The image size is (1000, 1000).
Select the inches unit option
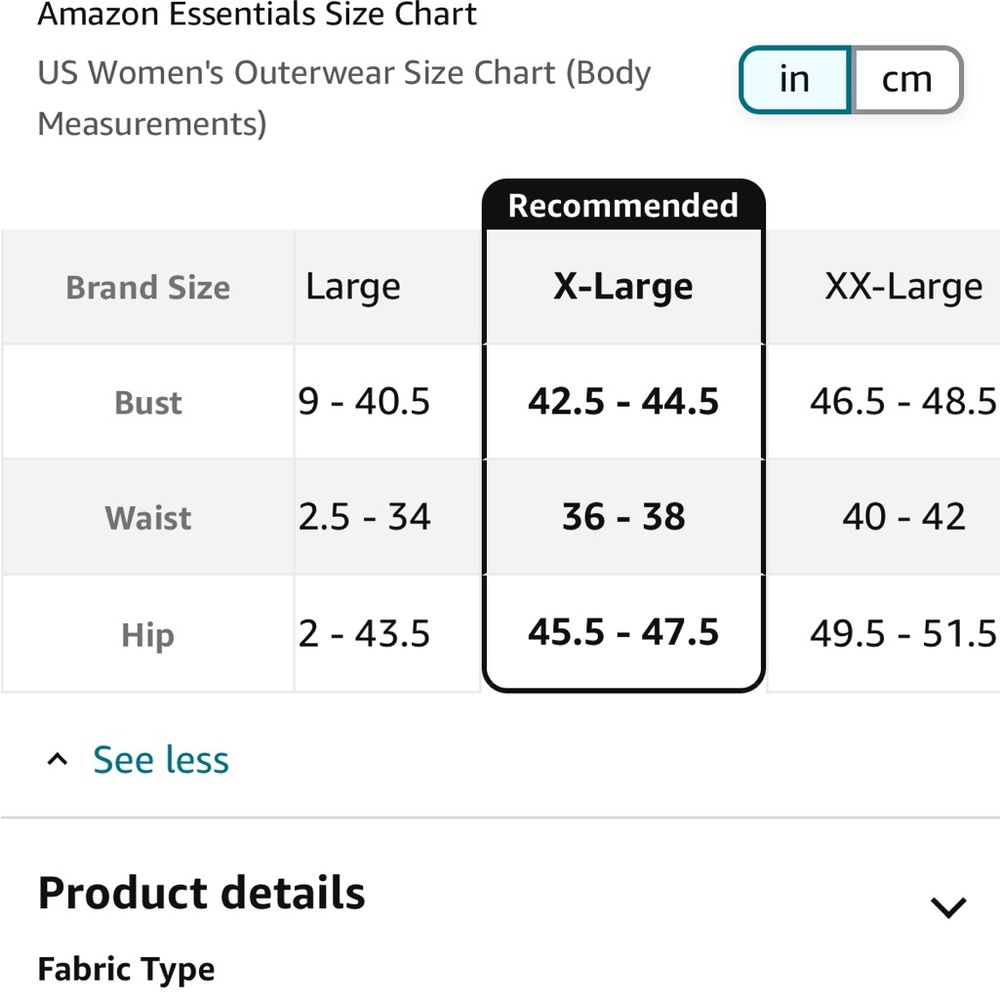[x=794, y=80]
